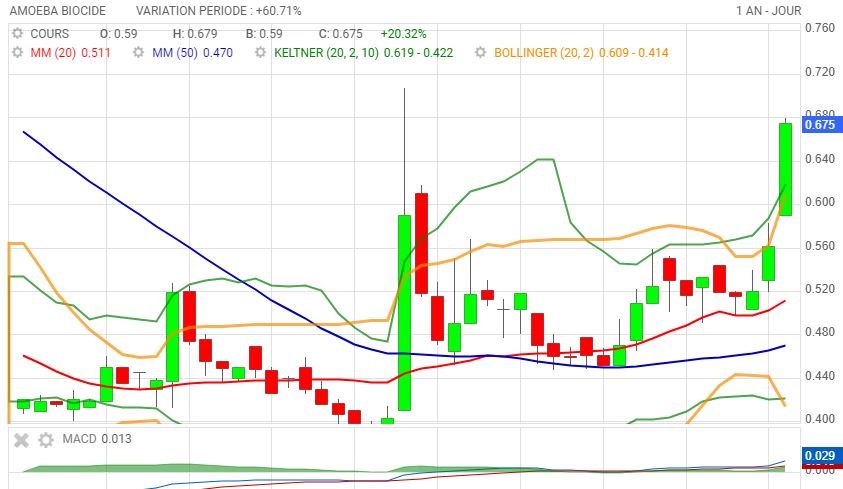
Task: Click the AMOEBA BIOCIDE title
Action: click(58, 11)
